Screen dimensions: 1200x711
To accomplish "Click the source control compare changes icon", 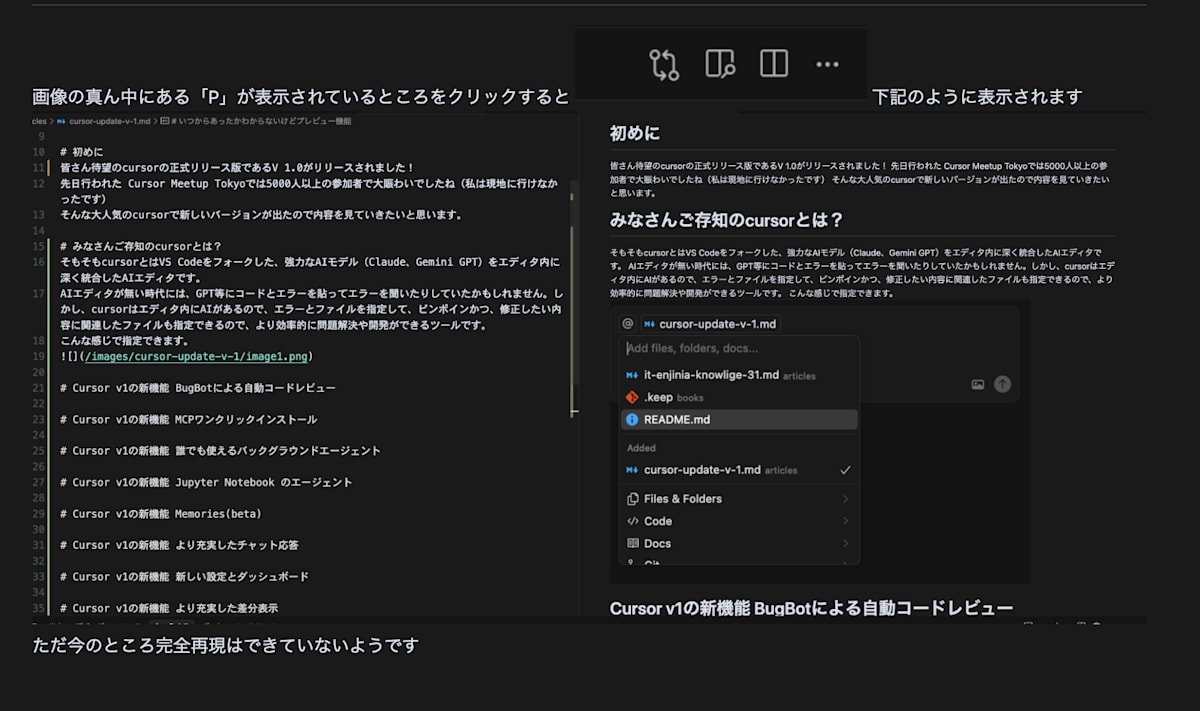I will click(x=664, y=64).
